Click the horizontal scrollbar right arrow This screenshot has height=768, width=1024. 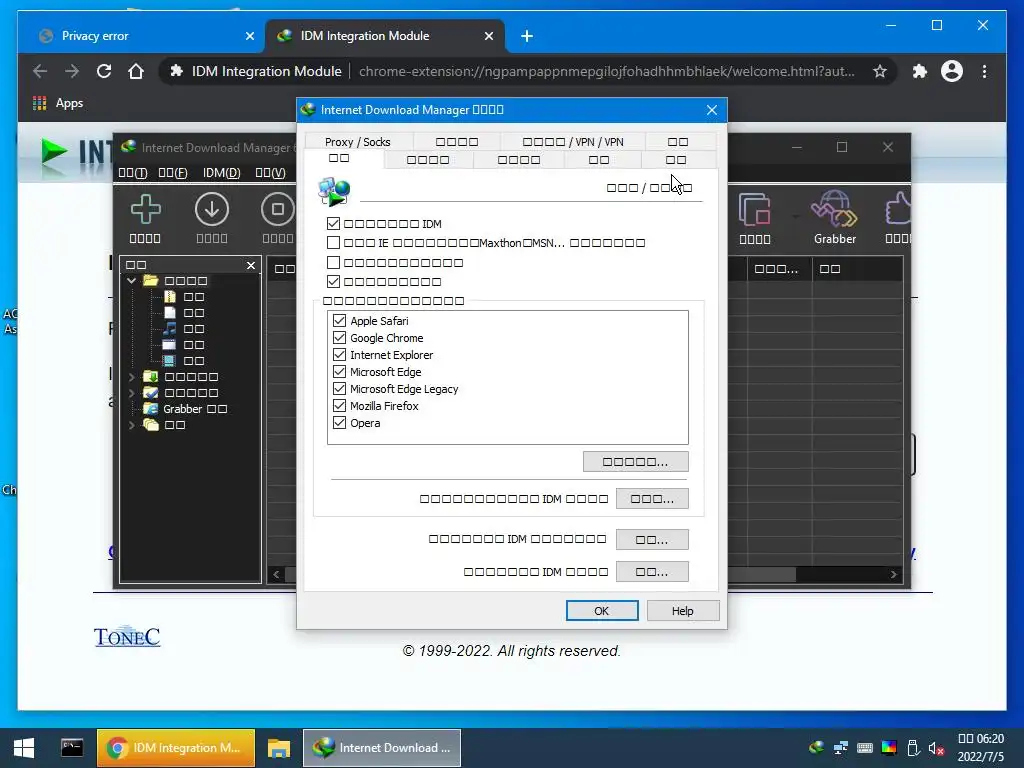[893, 574]
